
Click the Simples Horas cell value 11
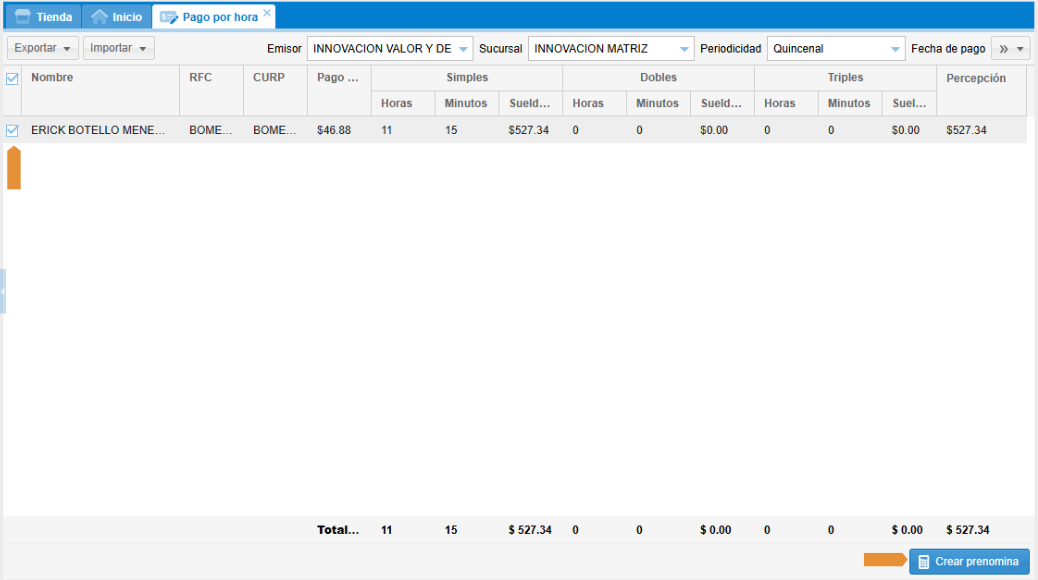[x=387, y=130]
